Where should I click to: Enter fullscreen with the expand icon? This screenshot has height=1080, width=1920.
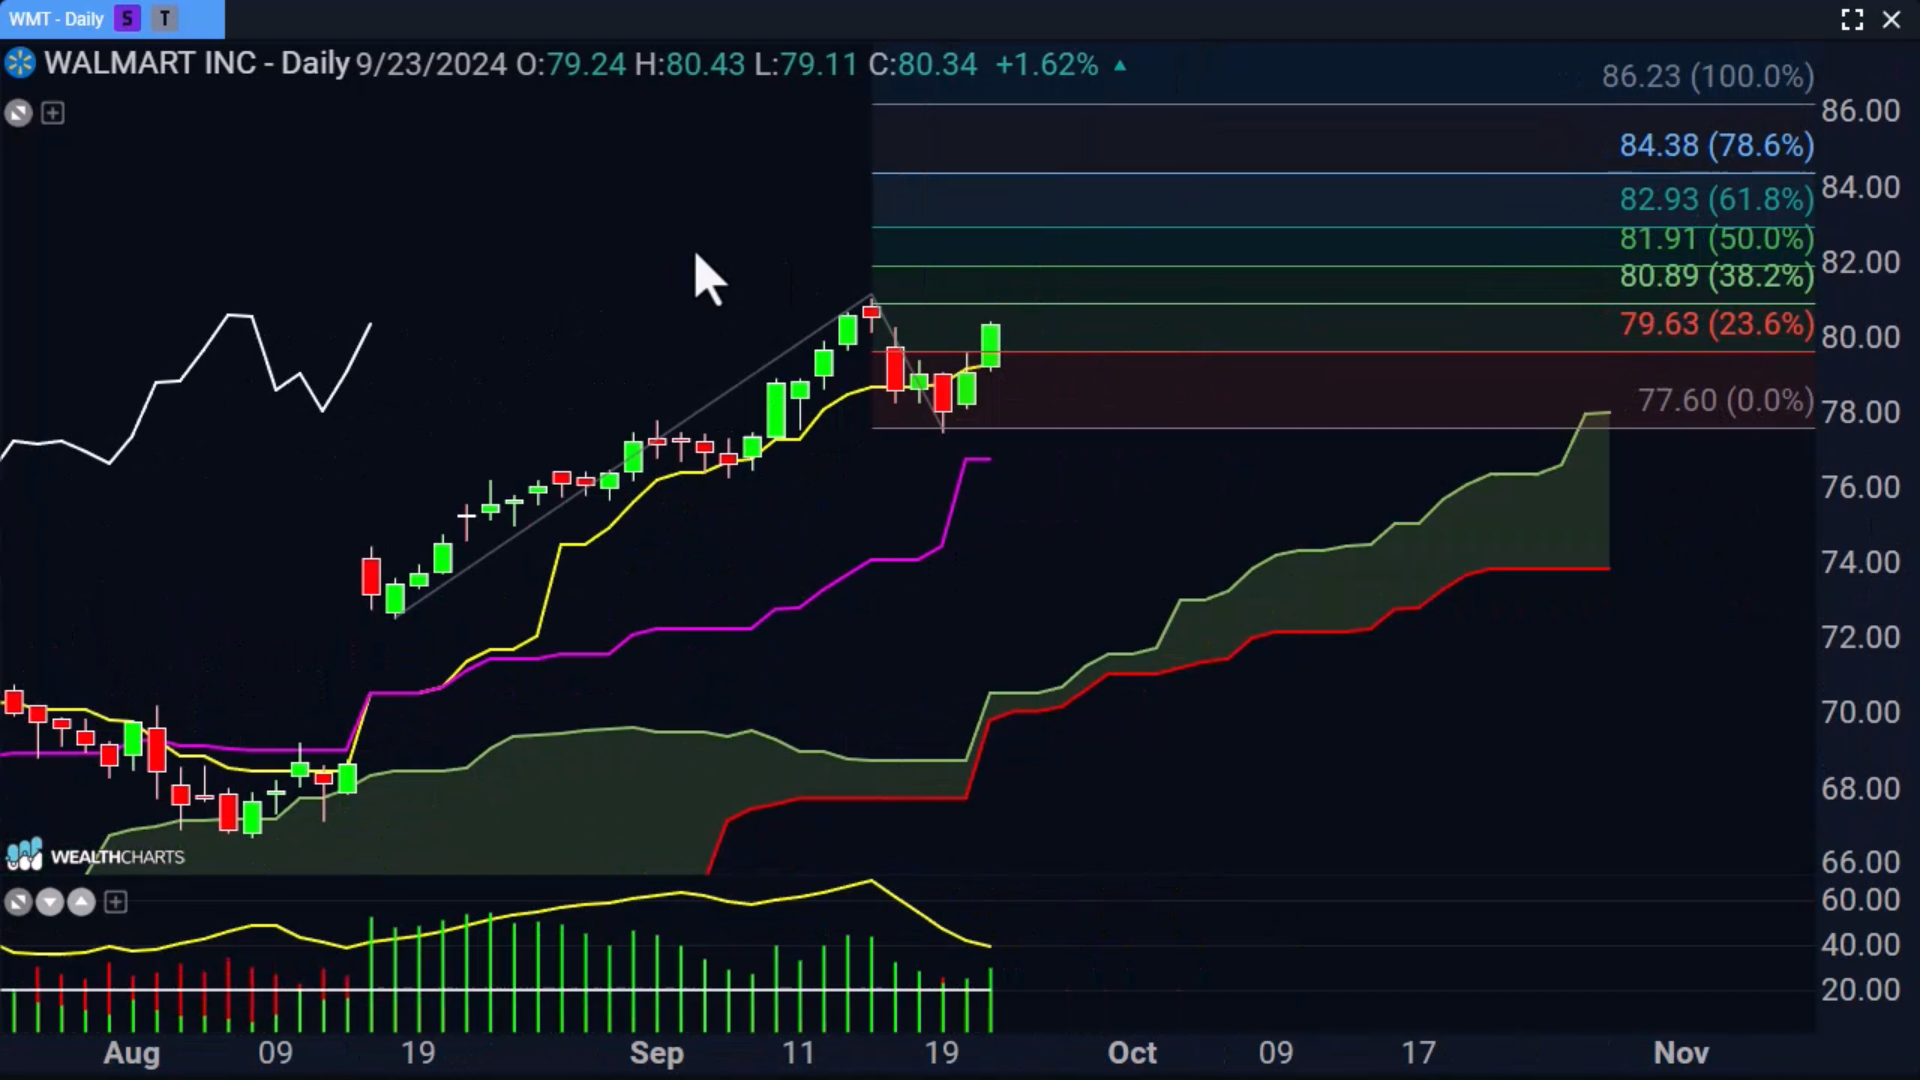click(1852, 19)
